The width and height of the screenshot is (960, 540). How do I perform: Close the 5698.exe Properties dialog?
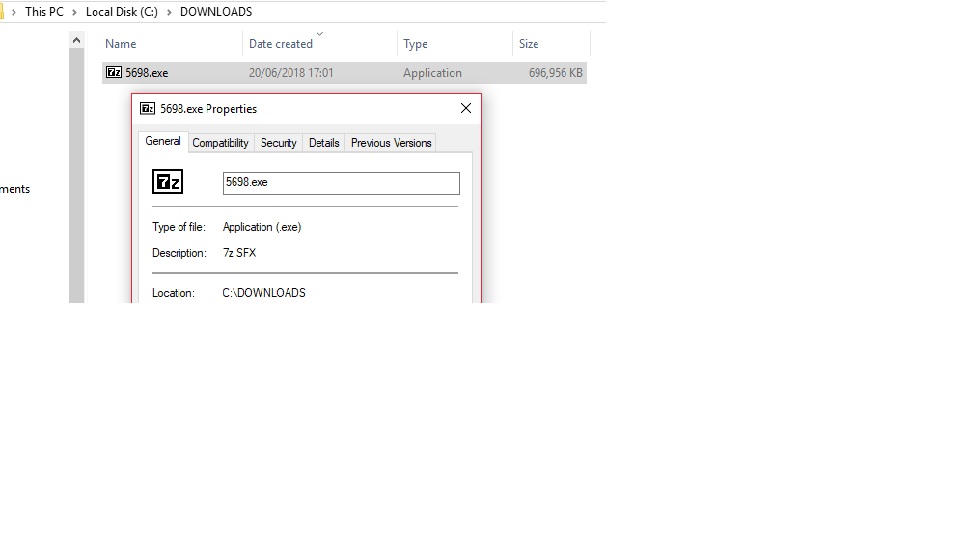(x=465, y=109)
